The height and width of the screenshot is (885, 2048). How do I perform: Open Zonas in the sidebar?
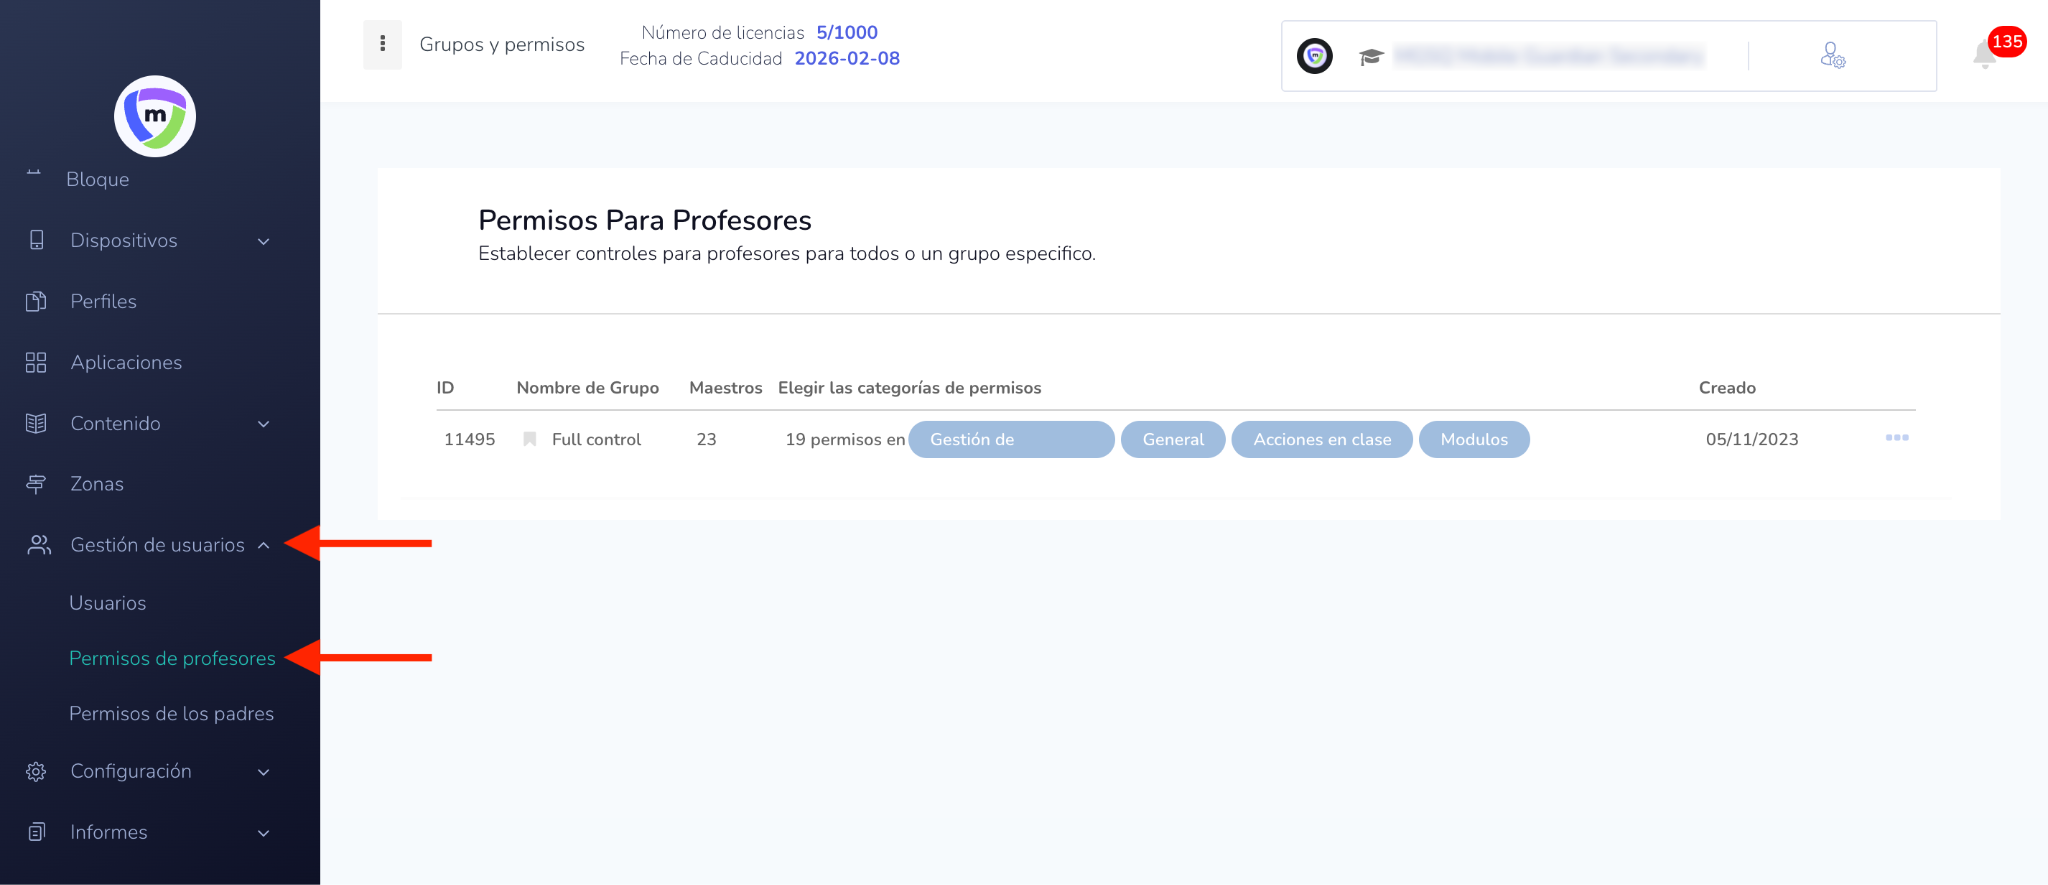[97, 484]
